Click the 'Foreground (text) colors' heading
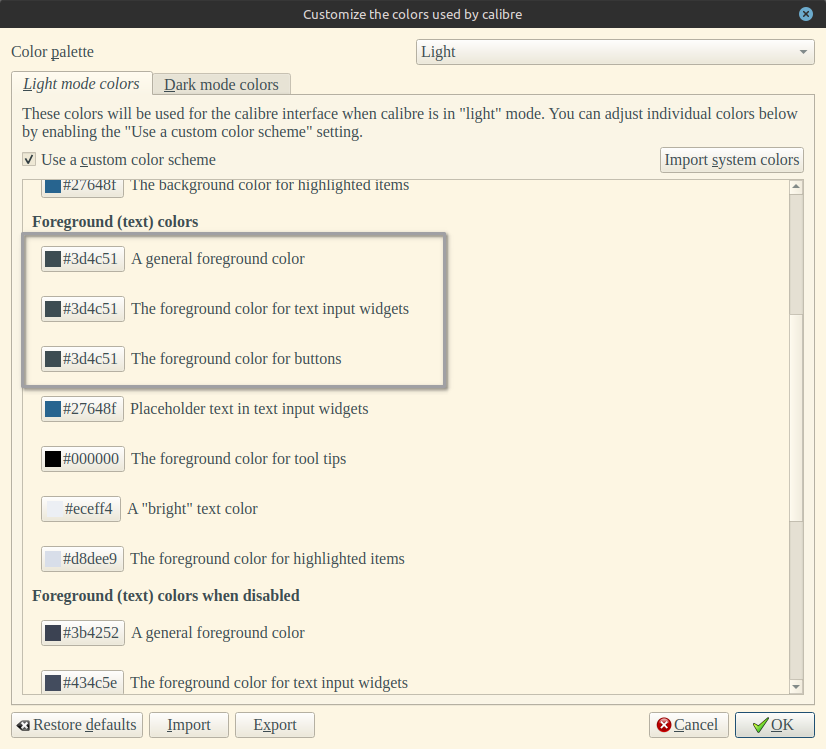 115,222
